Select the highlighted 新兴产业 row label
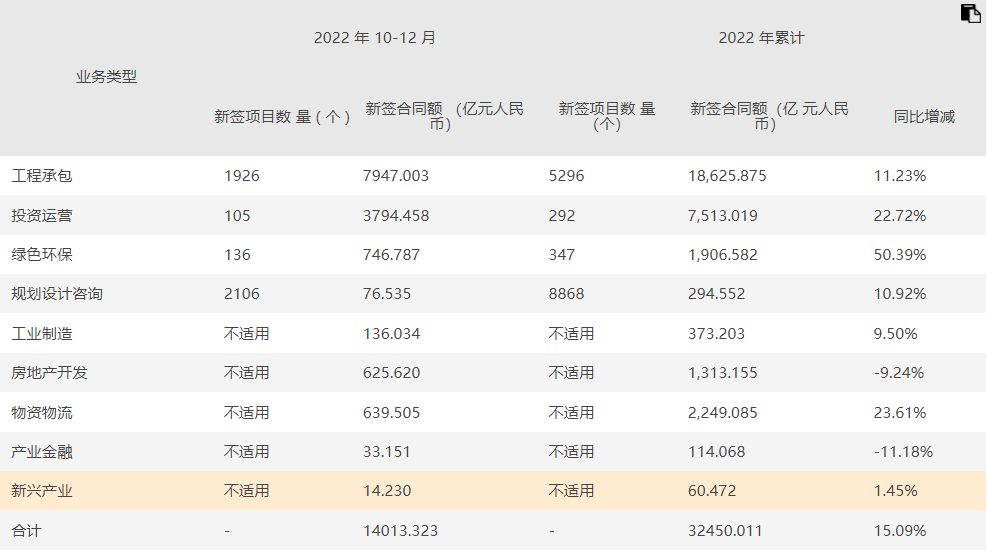The image size is (987, 553). point(42,491)
